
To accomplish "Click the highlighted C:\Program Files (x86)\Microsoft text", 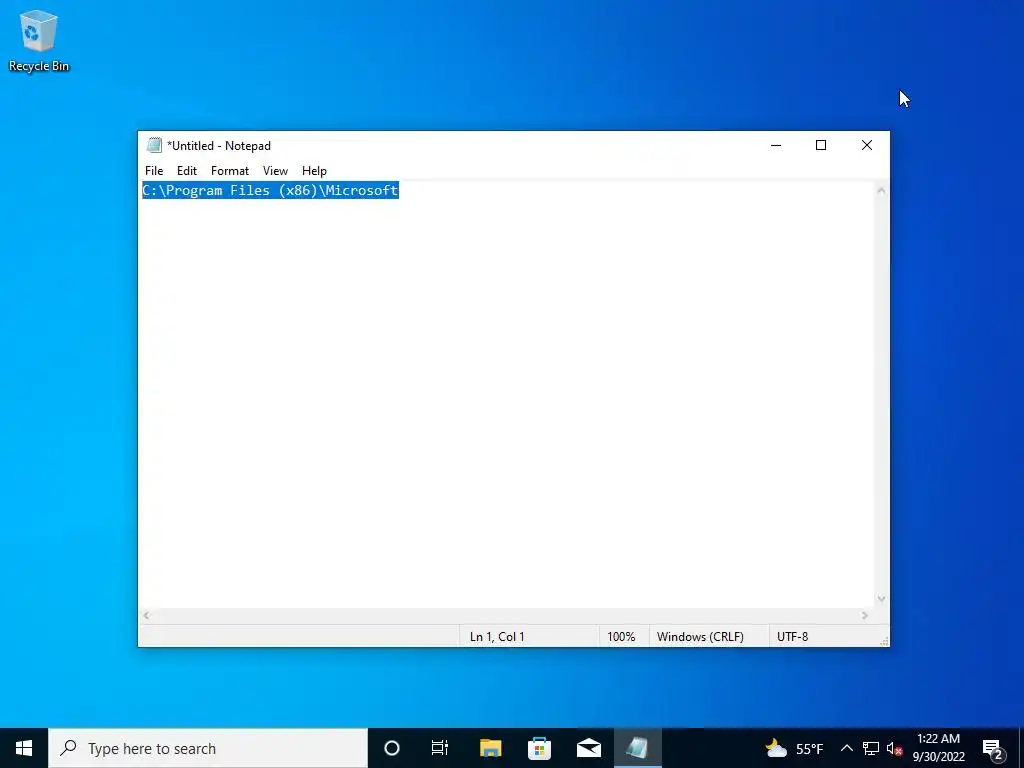I will click(x=270, y=190).
